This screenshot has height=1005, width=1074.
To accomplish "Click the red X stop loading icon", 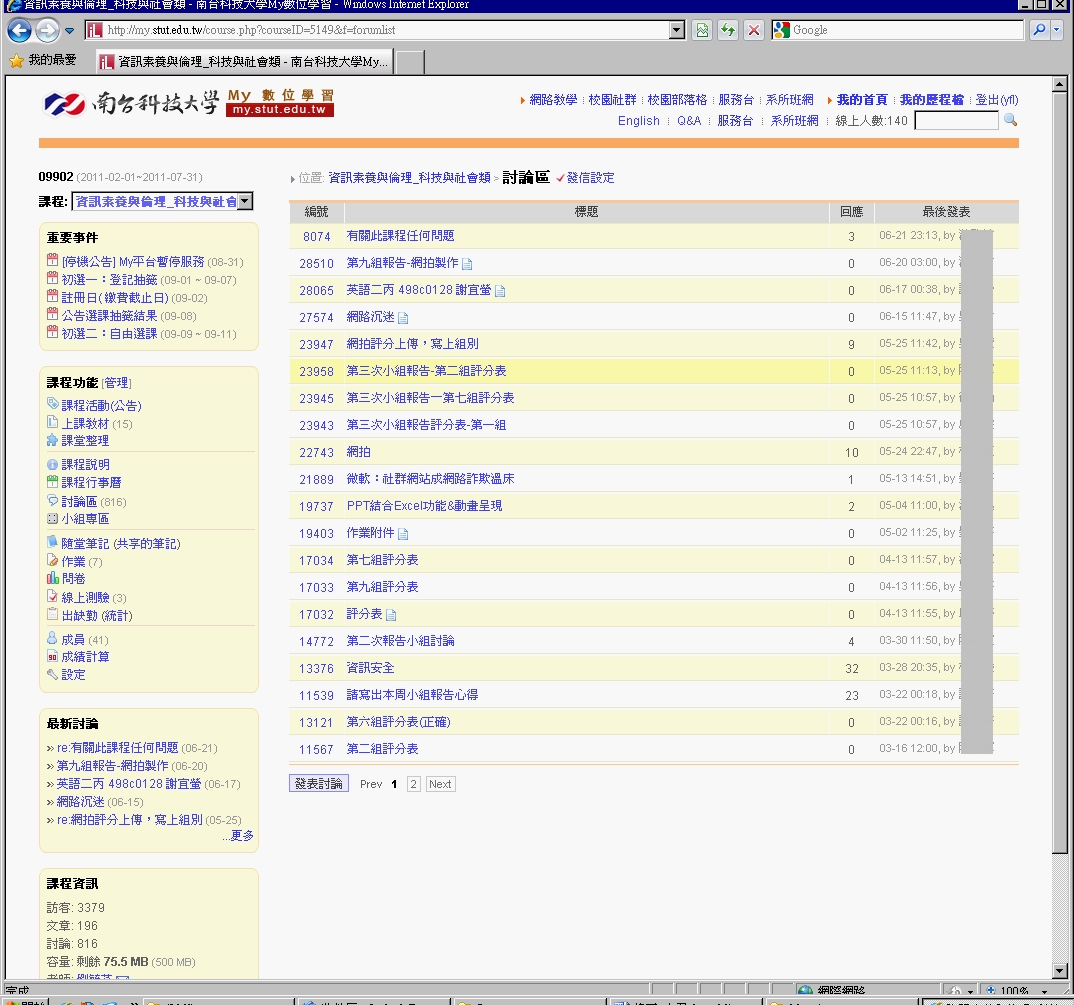I will (754, 31).
